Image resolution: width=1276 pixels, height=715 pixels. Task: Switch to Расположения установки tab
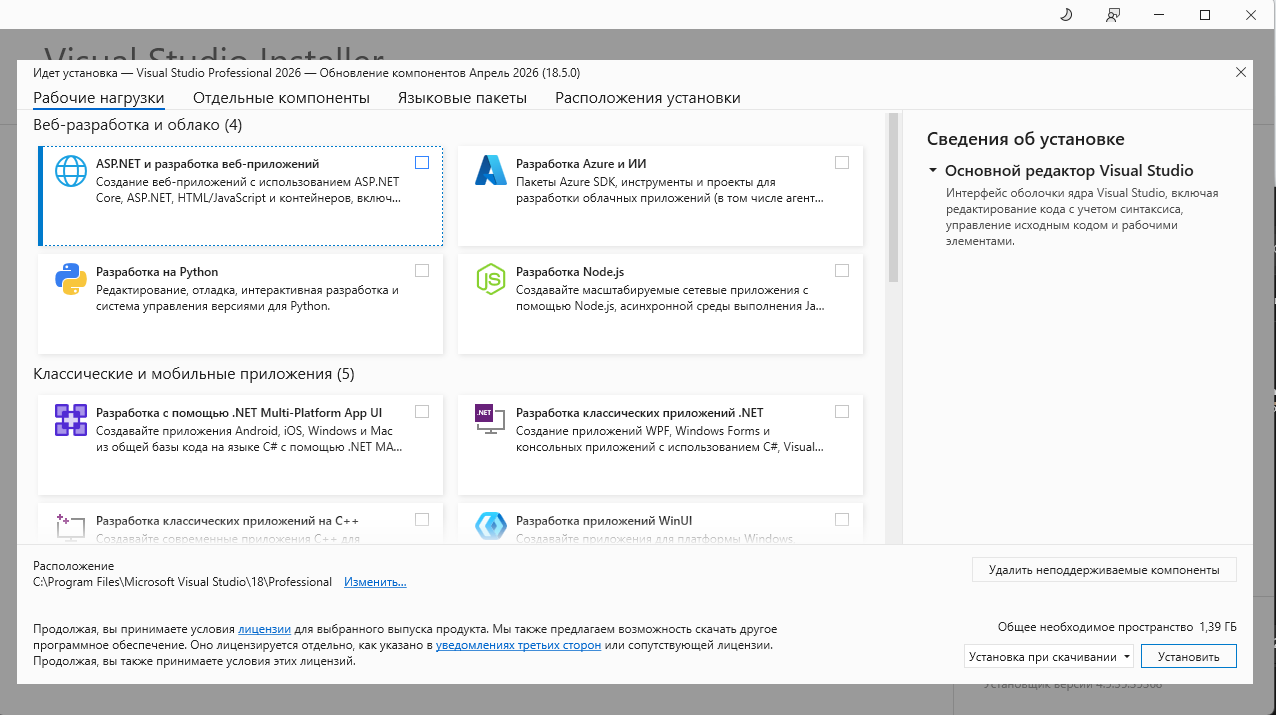648,98
